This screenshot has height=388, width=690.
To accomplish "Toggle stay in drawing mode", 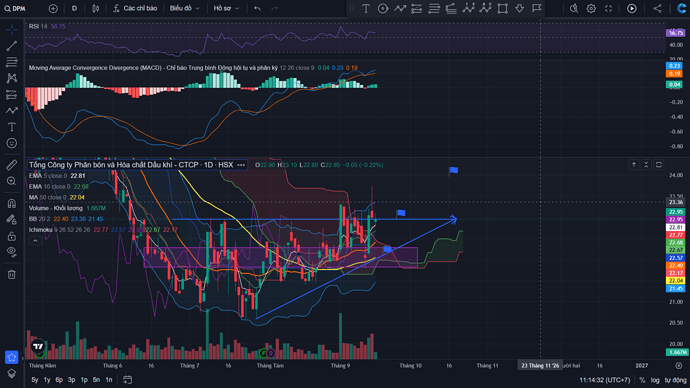I will 12,220.
